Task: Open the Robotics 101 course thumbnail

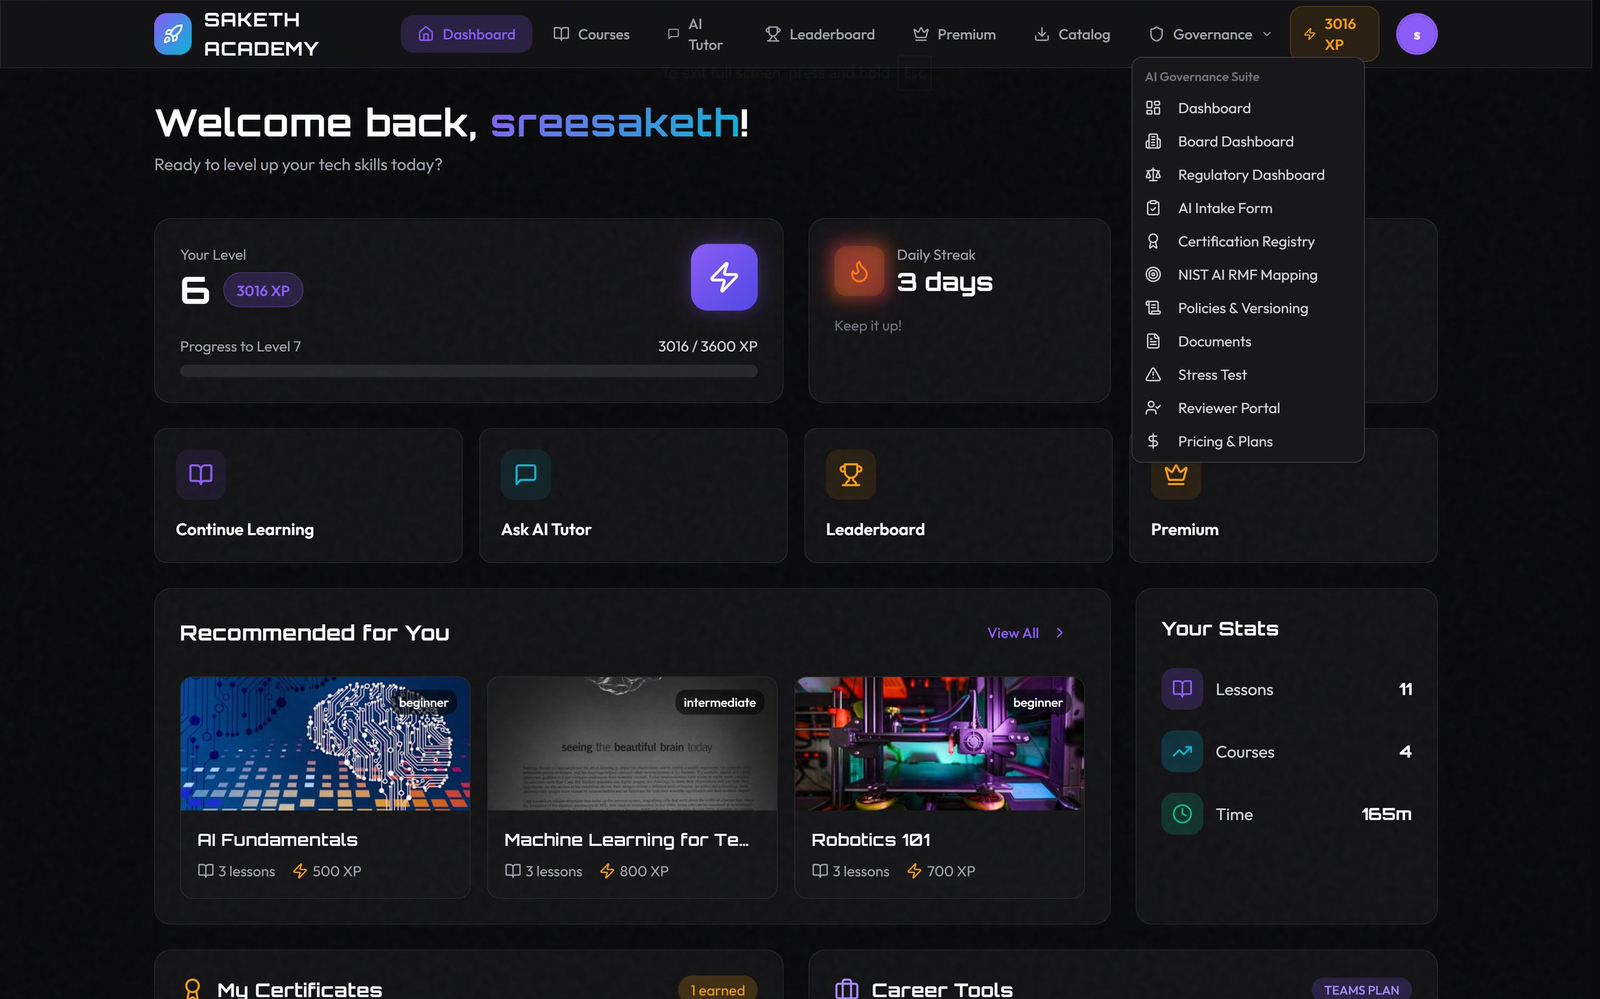Action: tap(939, 744)
